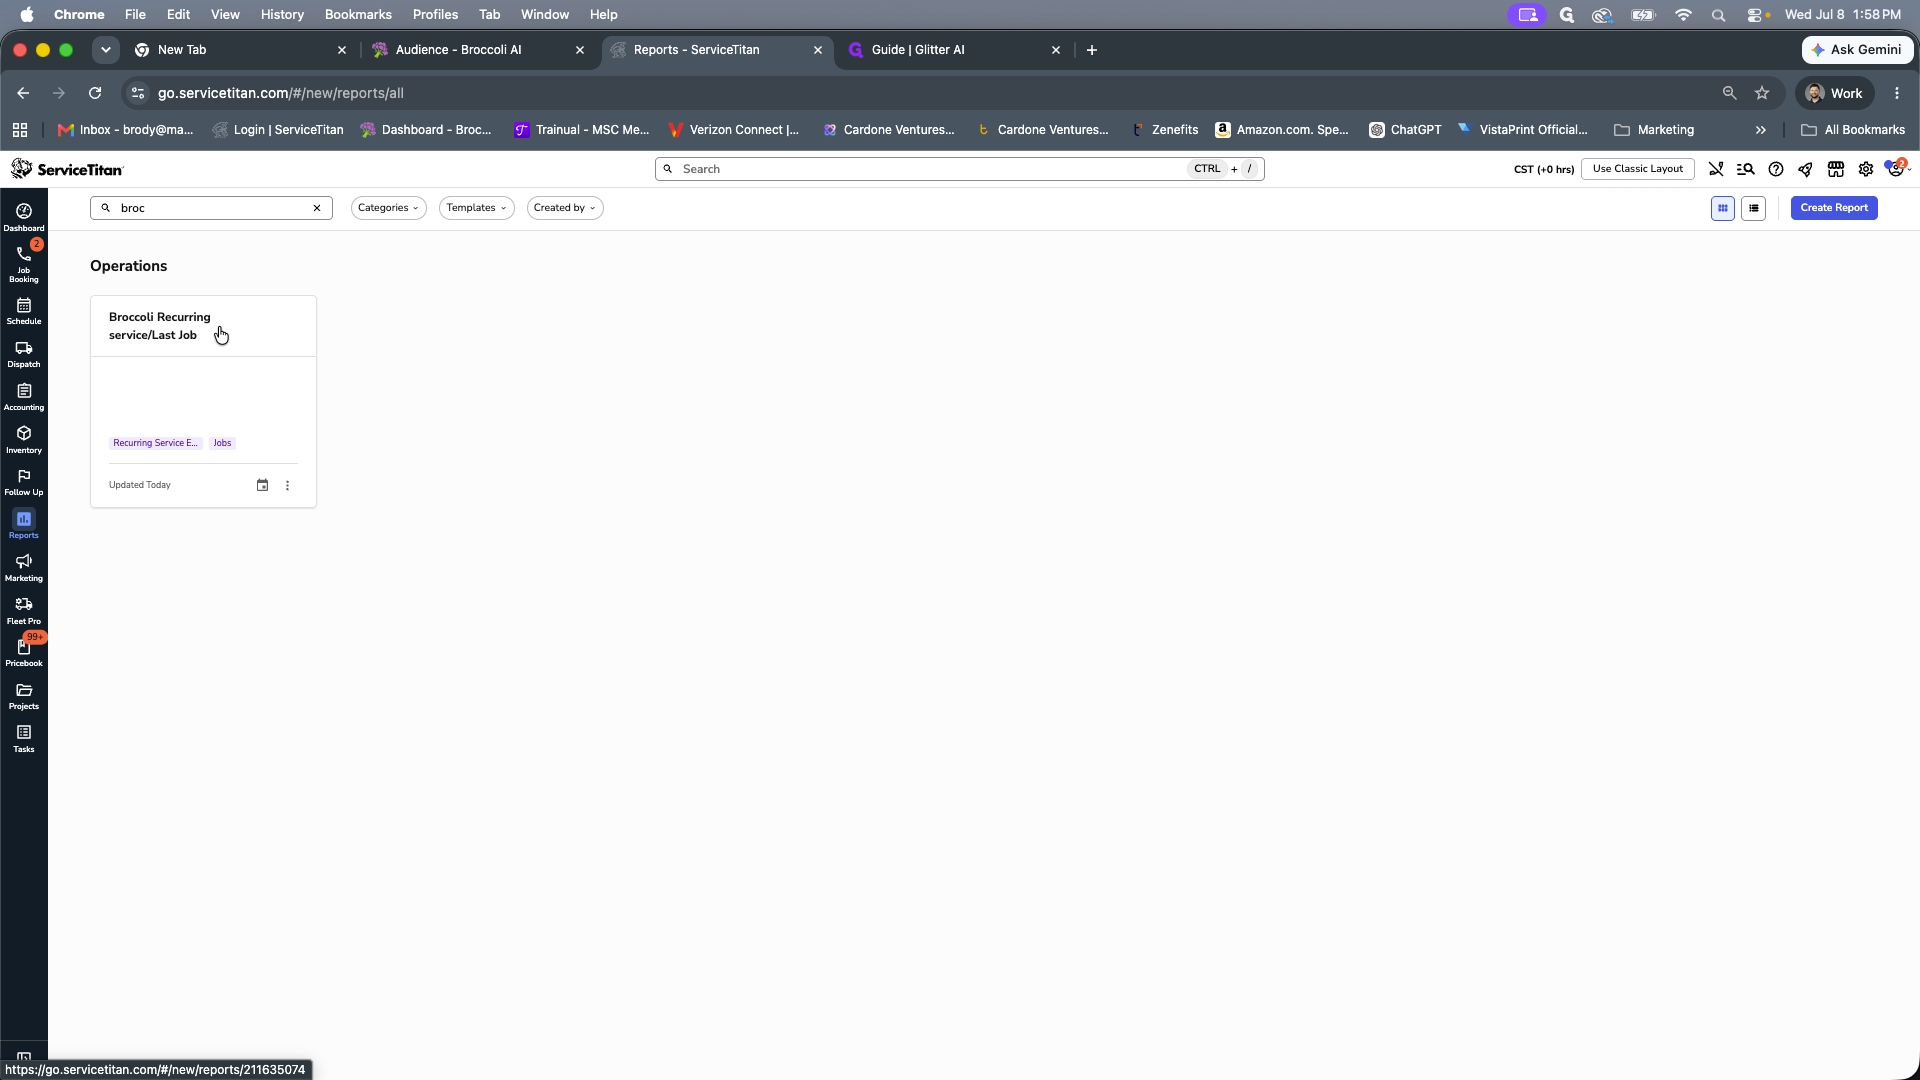Click the ServiceTitan logo
The image size is (1920, 1080).
click(67, 169)
